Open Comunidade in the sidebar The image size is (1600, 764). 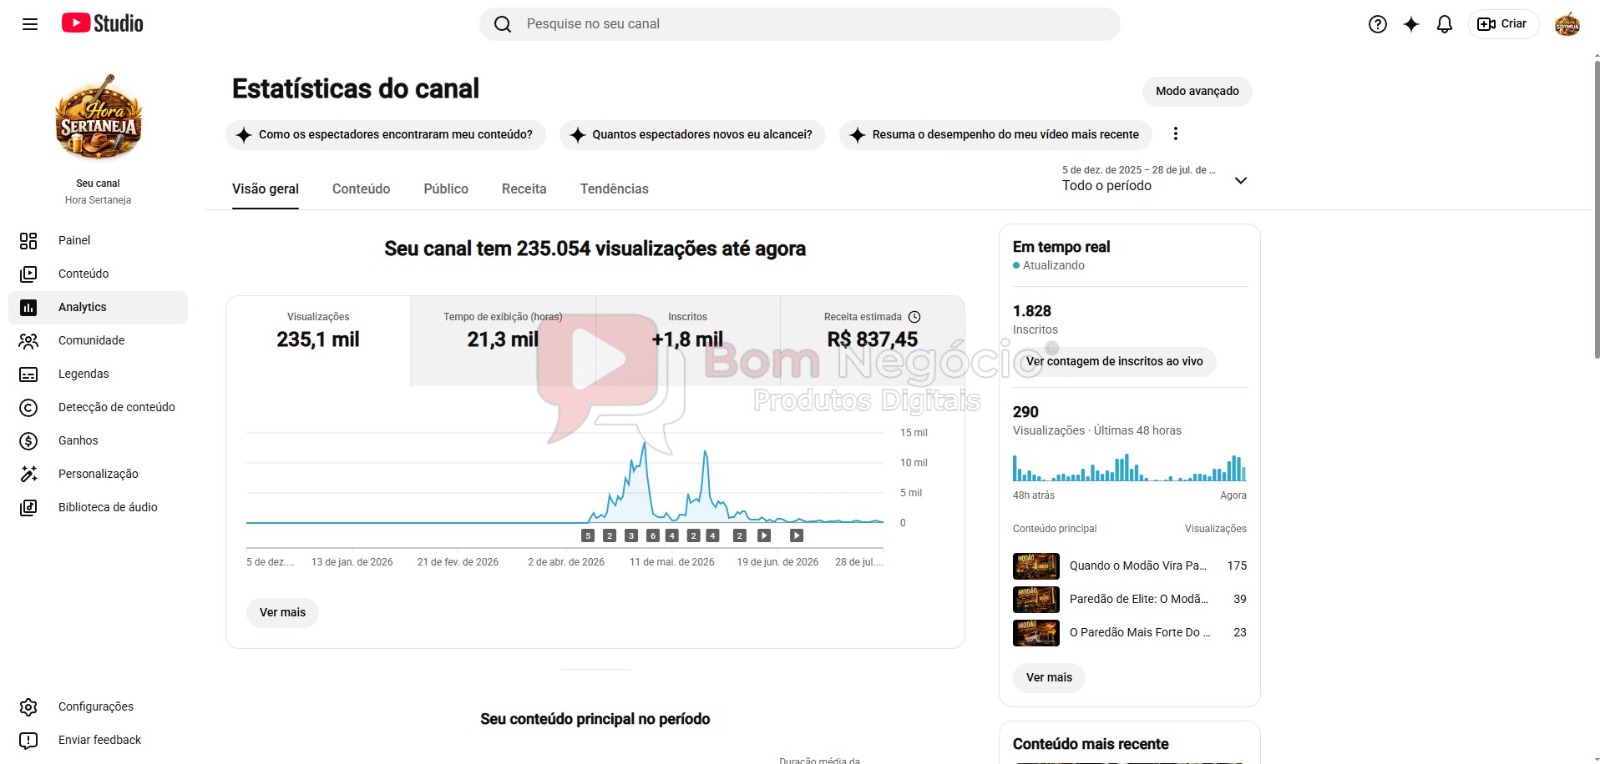(x=98, y=341)
